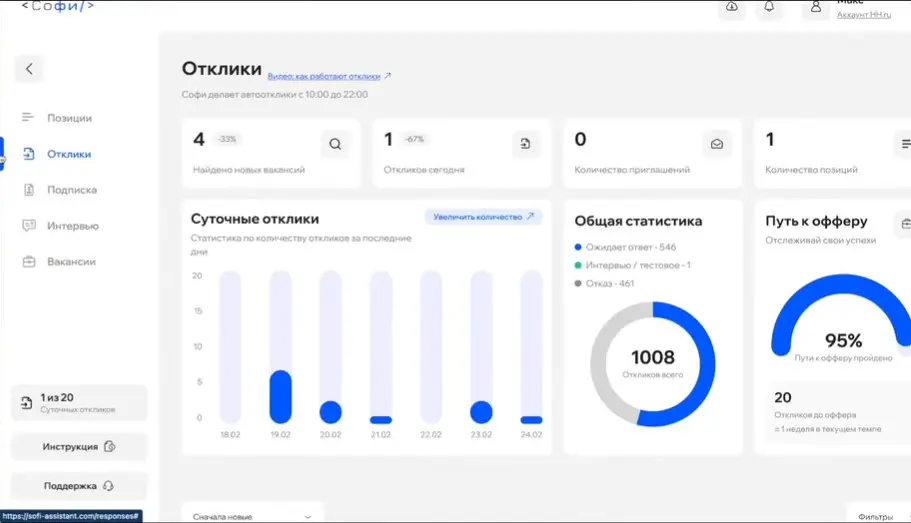The height and width of the screenshot is (523, 911).
Task: Click arrow icon next to video link
Action: point(388,76)
